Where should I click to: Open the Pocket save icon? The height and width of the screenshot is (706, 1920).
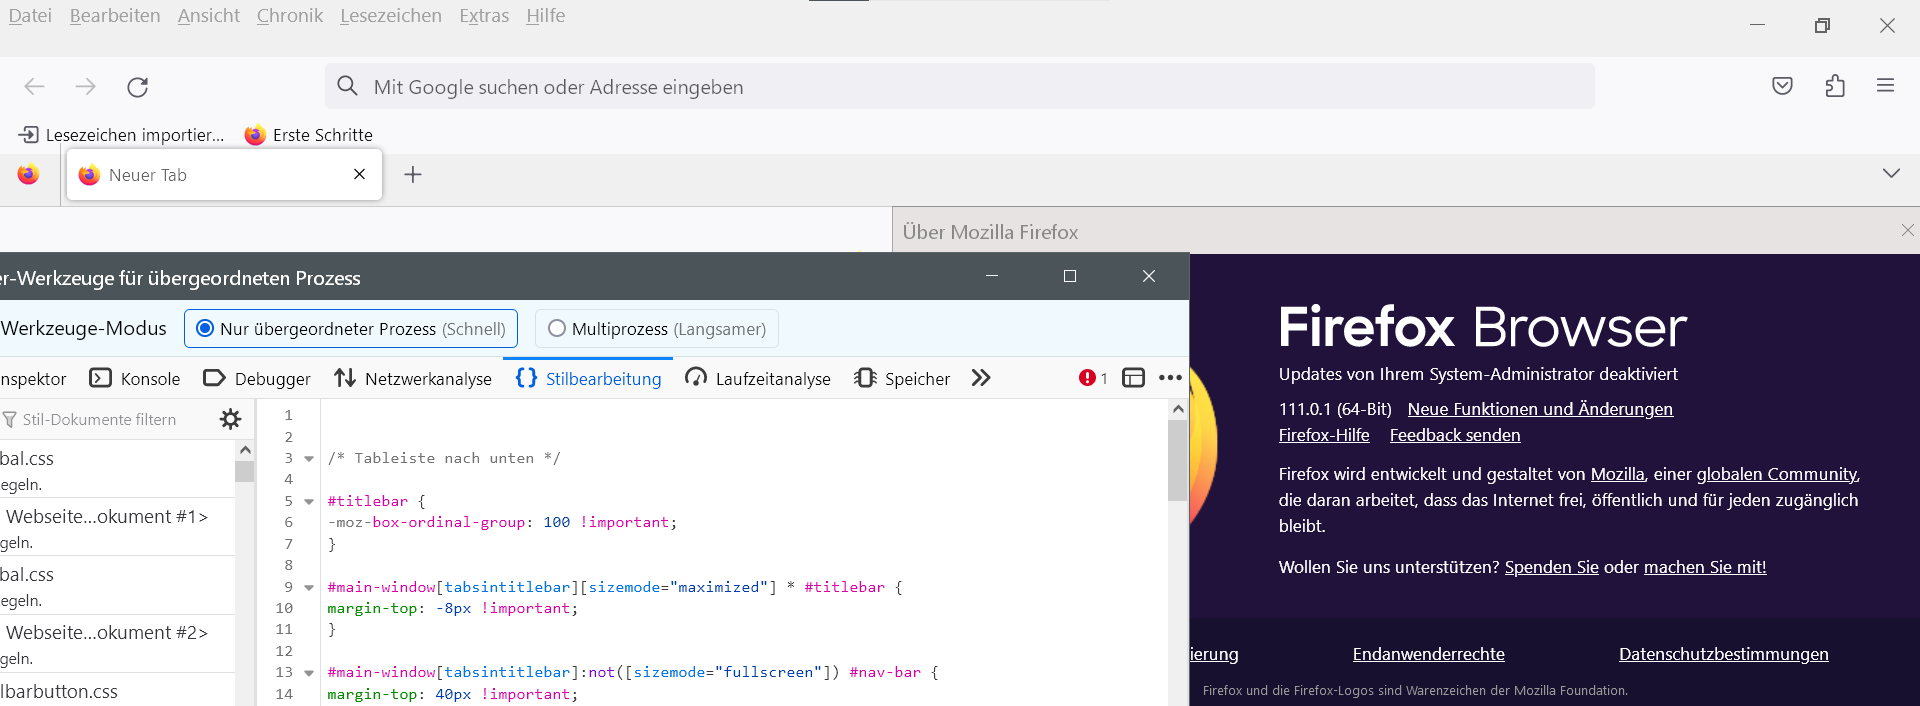[x=1782, y=86]
